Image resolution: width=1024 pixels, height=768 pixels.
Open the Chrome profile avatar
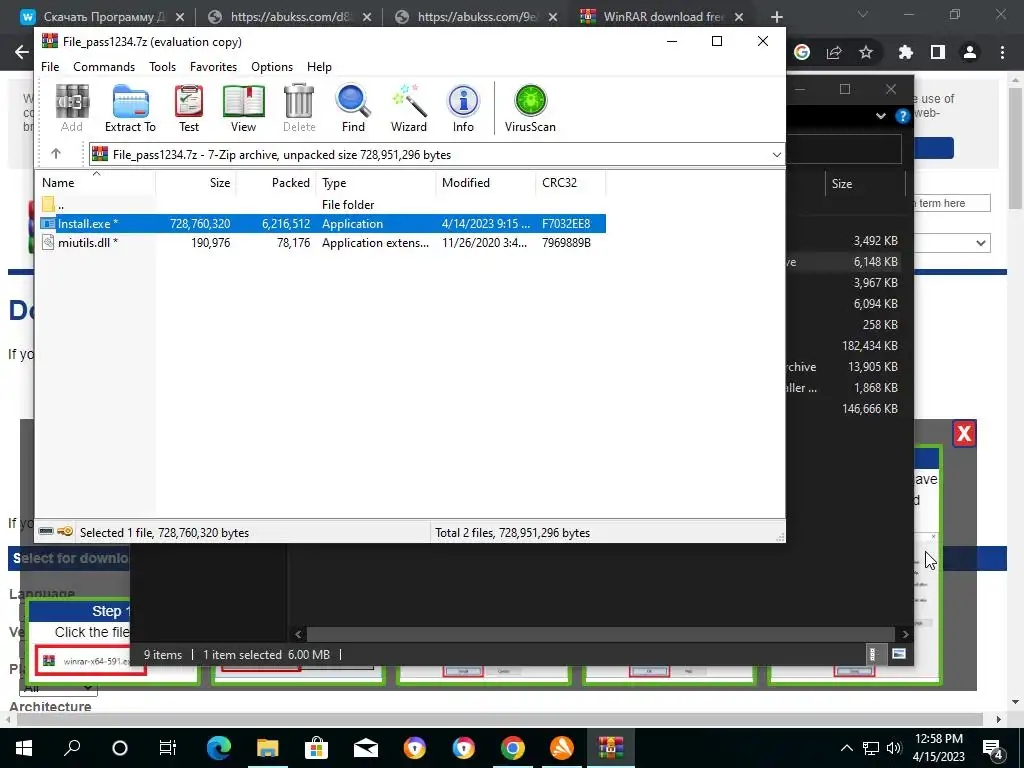[x=970, y=52]
